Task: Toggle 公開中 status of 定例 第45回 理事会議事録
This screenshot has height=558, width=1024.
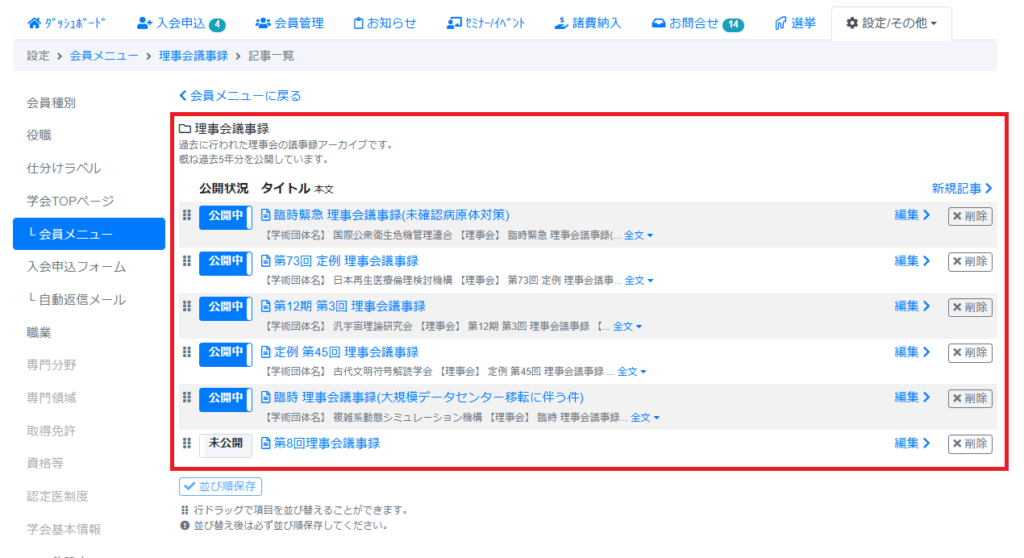Action: pyautogui.click(x=224, y=354)
